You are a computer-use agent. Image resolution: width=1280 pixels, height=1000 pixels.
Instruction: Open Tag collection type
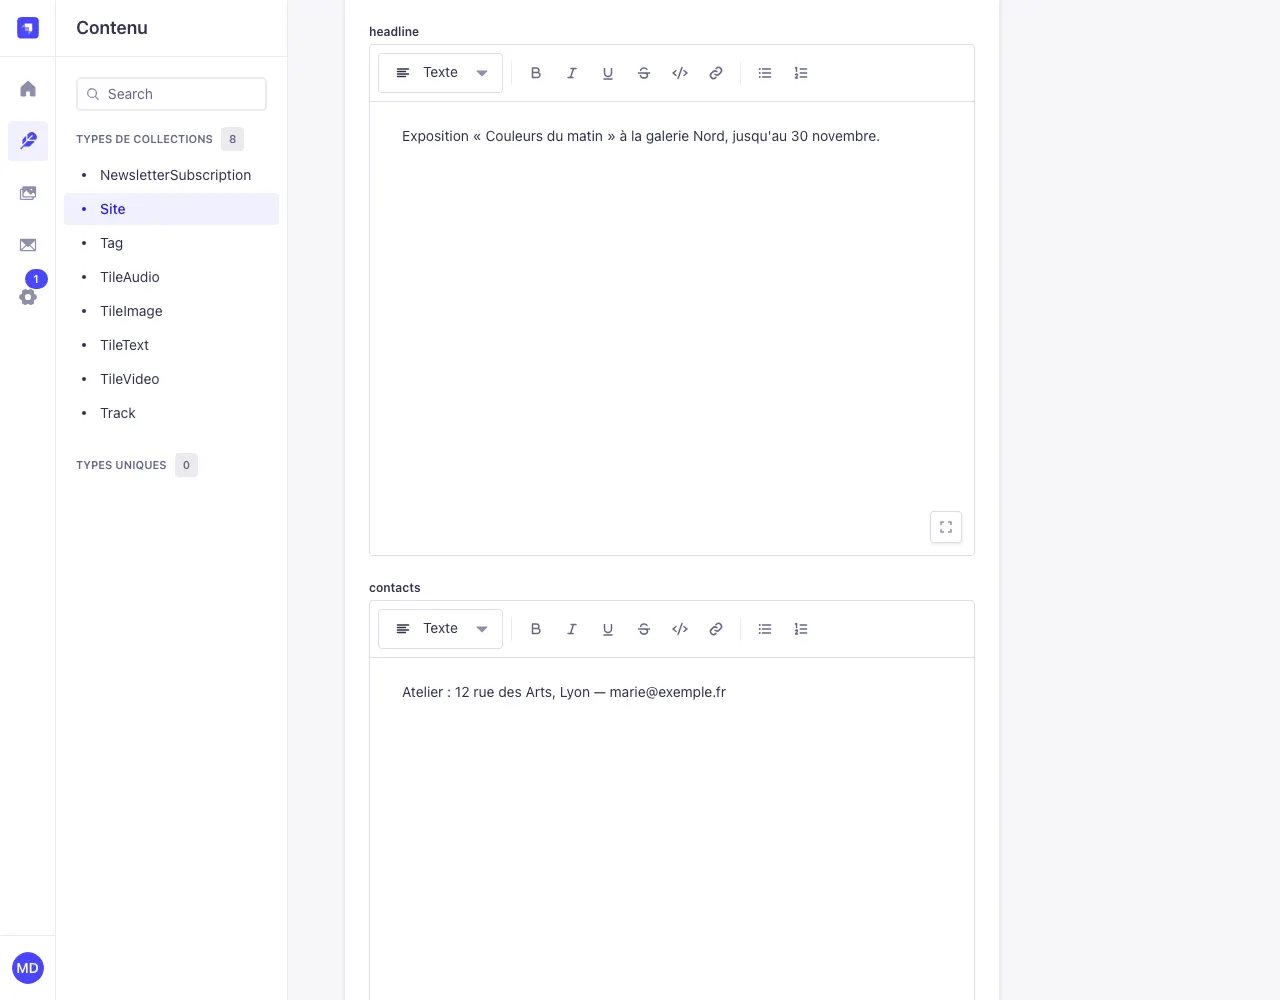pyautogui.click(x=171, y=243)
